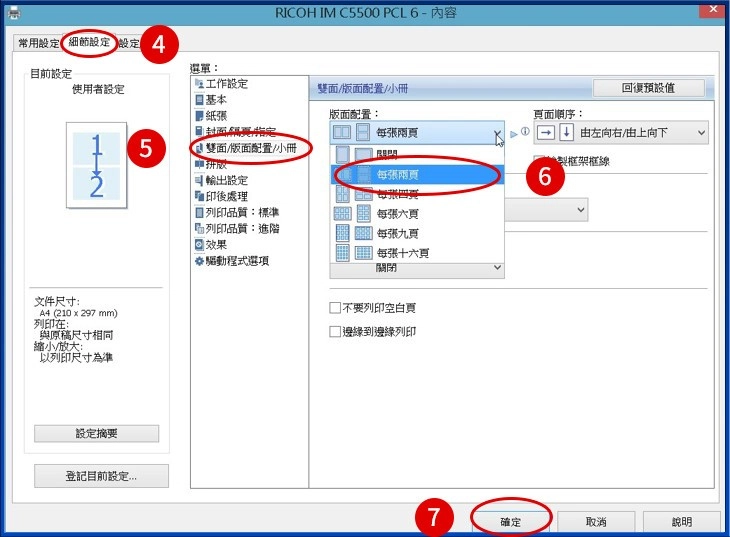Click the right-arrow page order icon
The width and height of the screenshot is (730, 537).
coord(546,133)
